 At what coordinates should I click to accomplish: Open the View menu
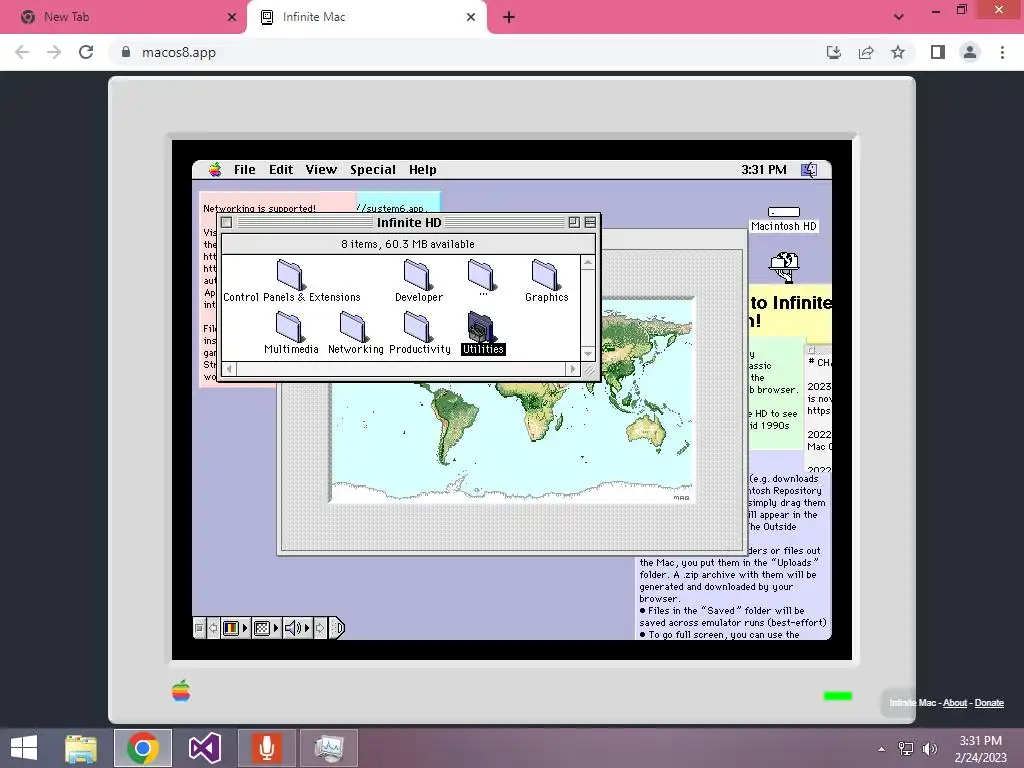click(321, 170)
